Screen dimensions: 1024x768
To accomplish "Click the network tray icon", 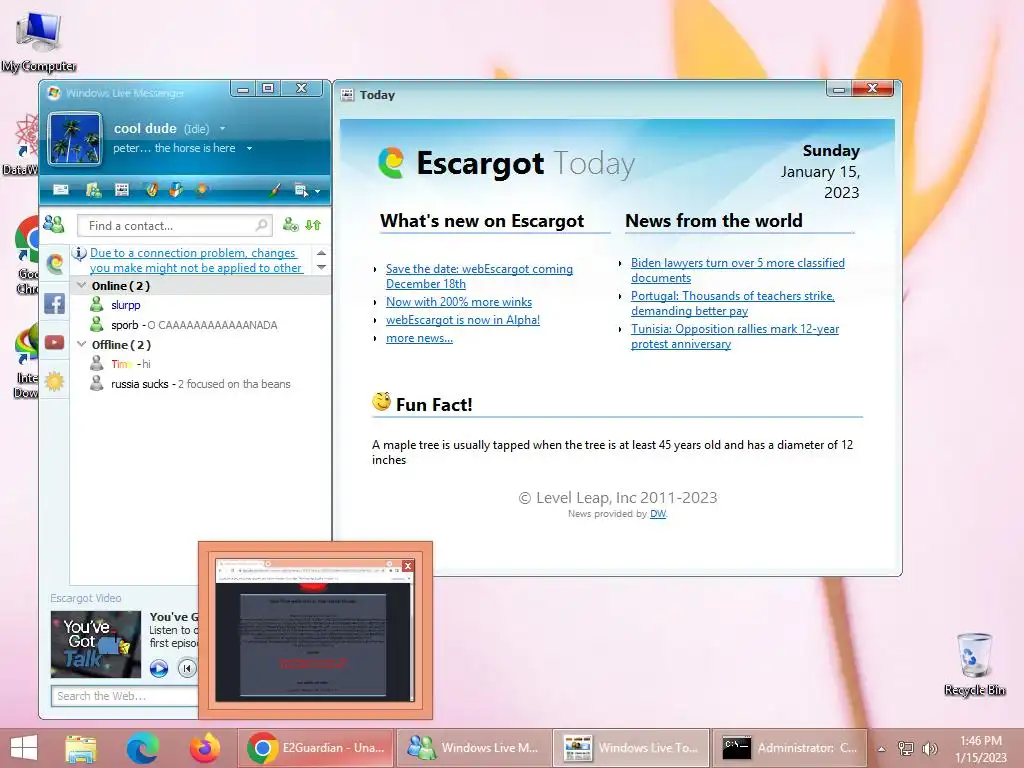I will pos(905,749).
